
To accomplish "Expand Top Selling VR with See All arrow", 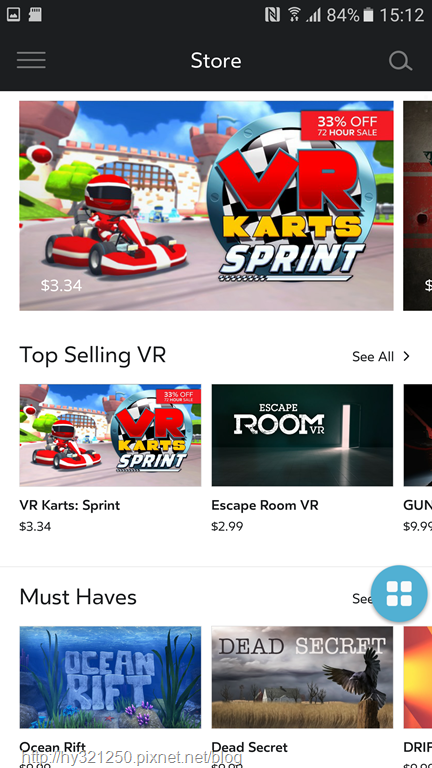I will 407,356.
